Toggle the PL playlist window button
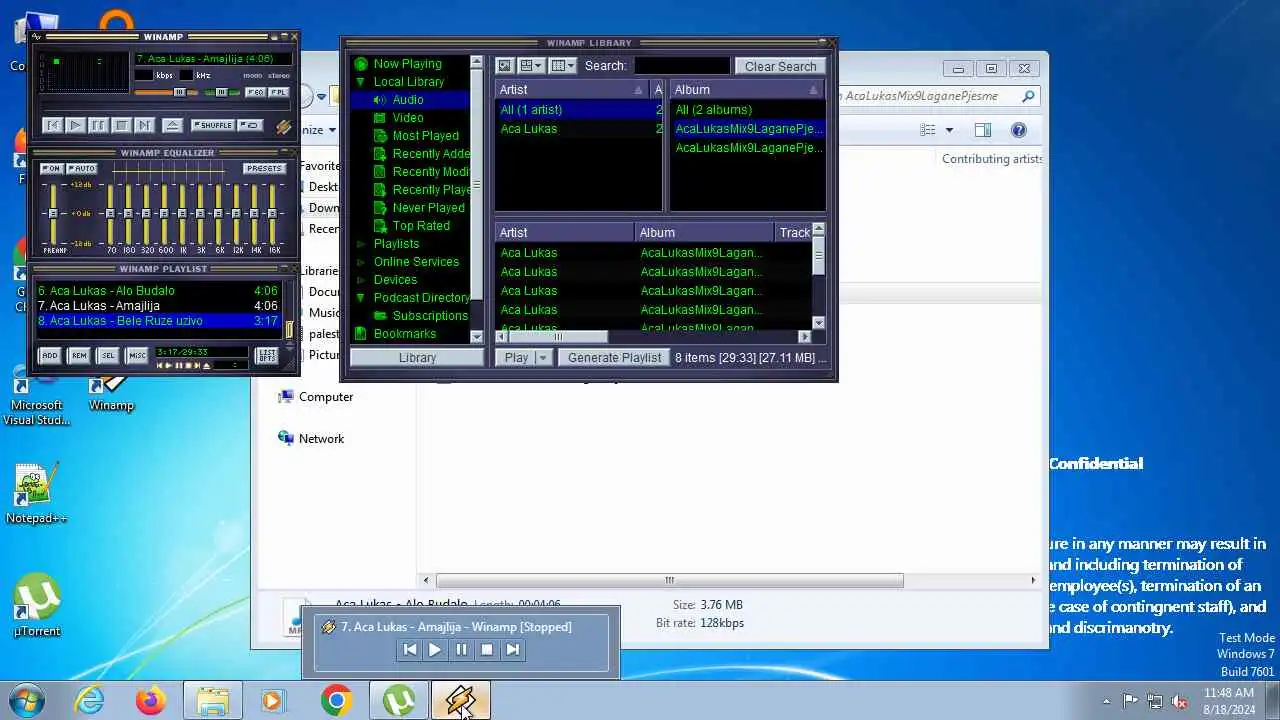Screen dimensions: 1280x720 [278, 92]
